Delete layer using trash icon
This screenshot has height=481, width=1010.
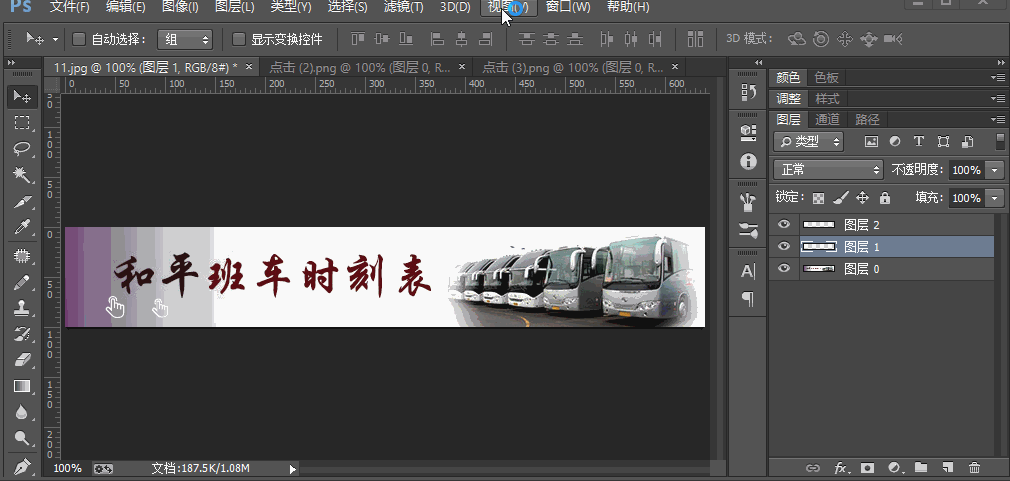point(974,467)
